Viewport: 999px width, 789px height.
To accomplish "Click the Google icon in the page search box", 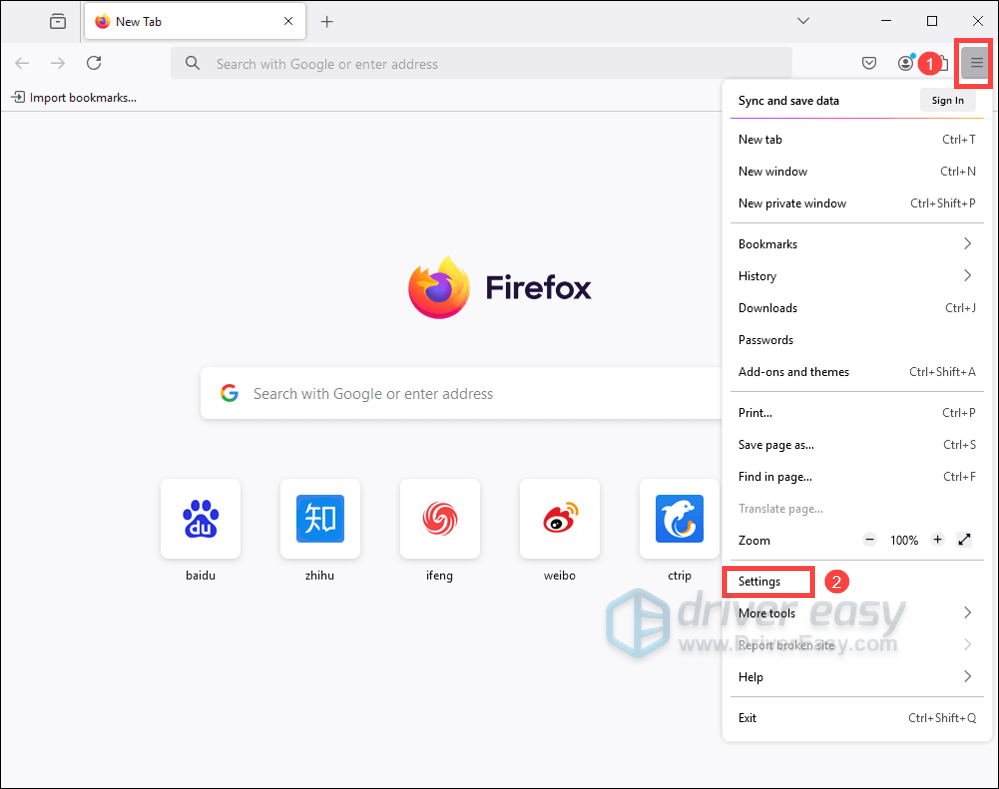I will click(229, 393).
